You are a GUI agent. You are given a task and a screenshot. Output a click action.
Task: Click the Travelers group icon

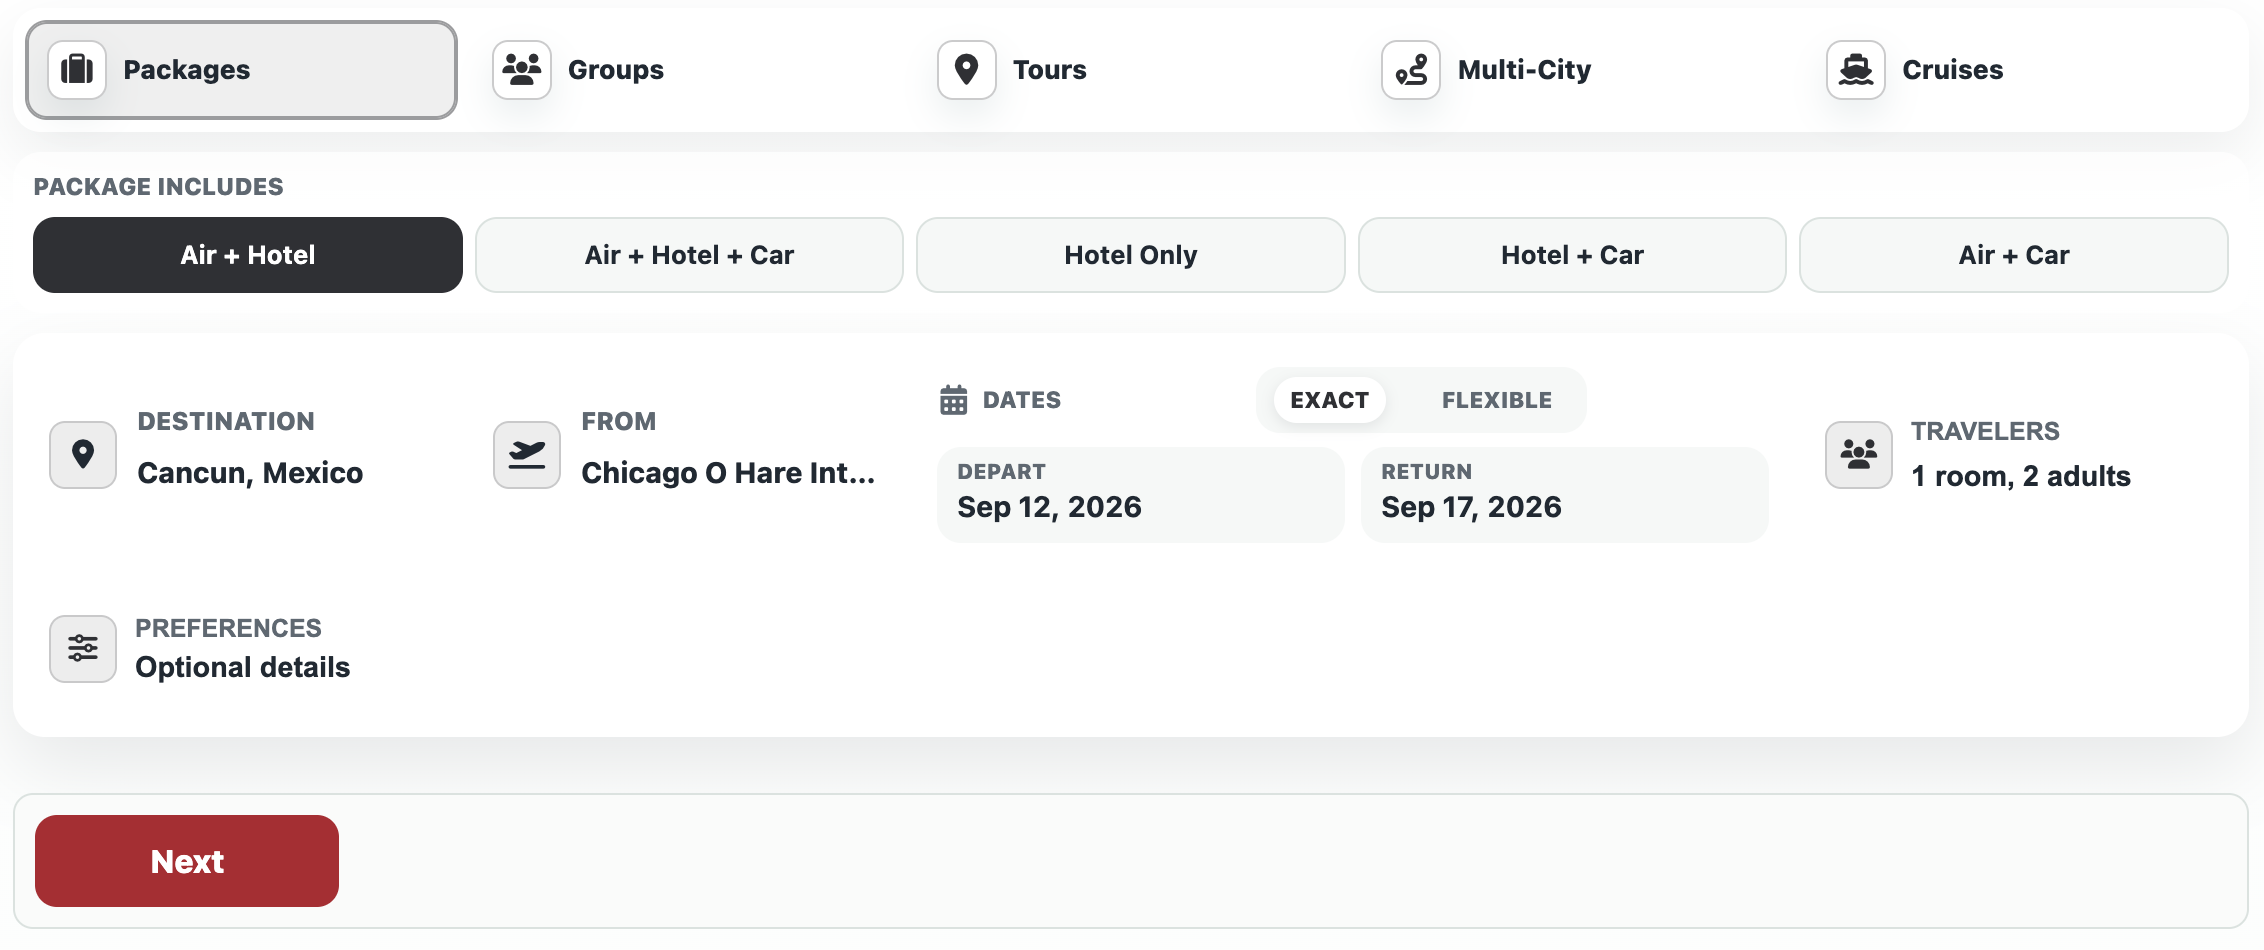pyautogui.click(x=1859, y=455)
